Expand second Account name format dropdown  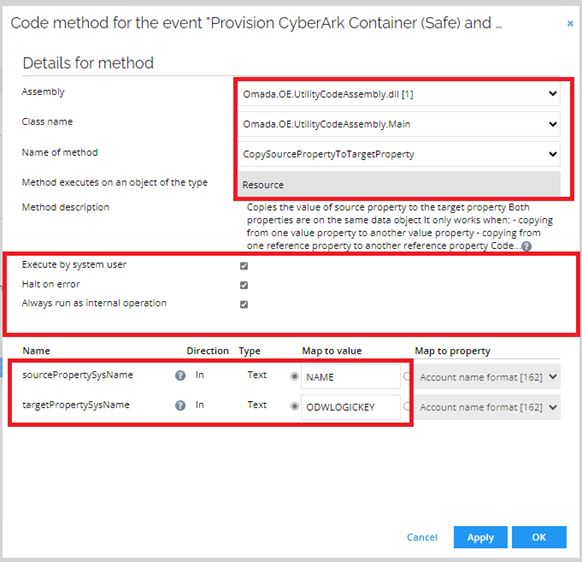tap(487, 407)
